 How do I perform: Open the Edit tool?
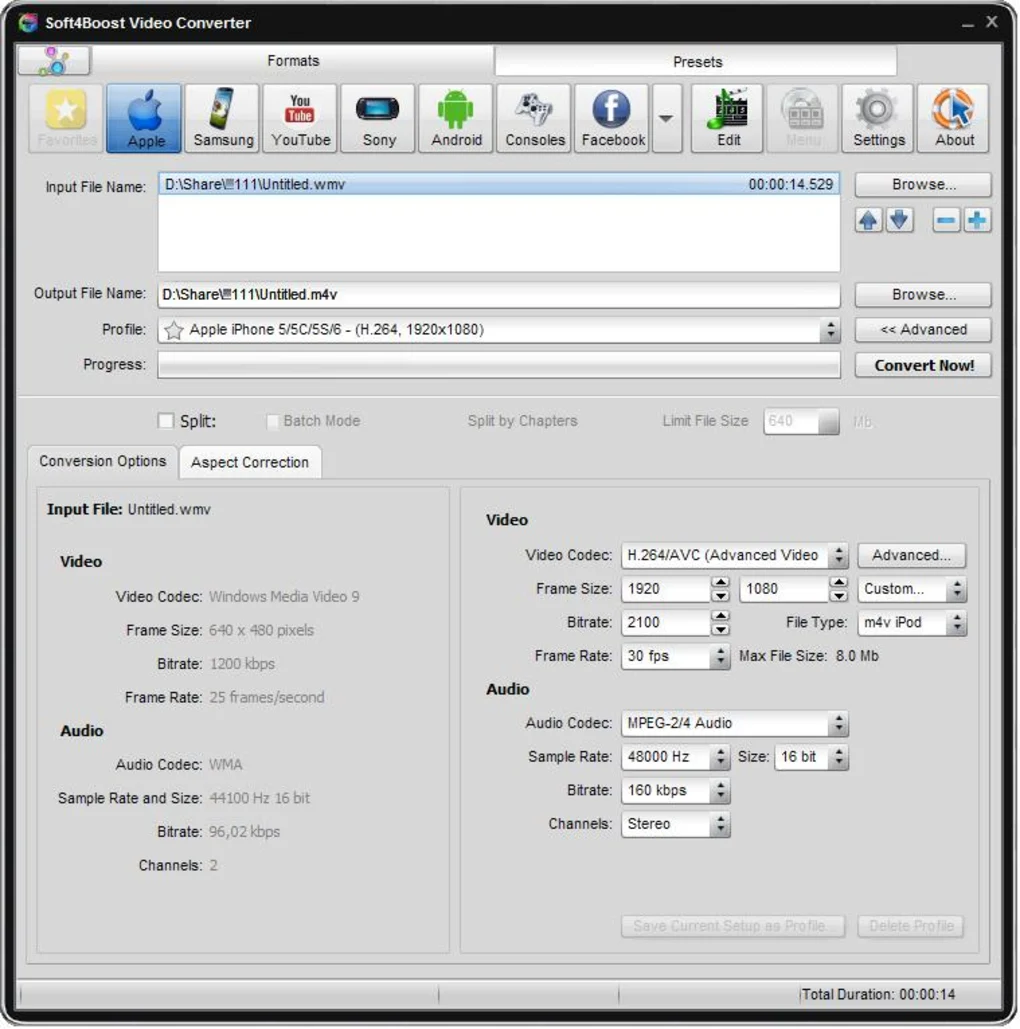click(726, 118)
